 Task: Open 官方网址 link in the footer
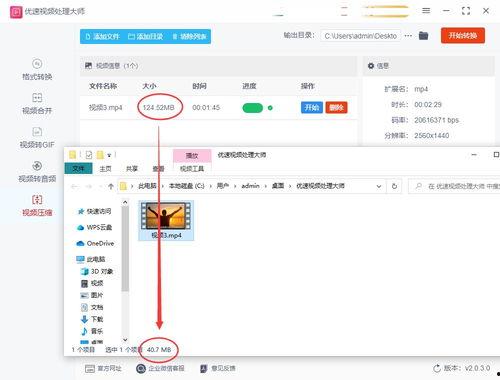pos(103,368)
